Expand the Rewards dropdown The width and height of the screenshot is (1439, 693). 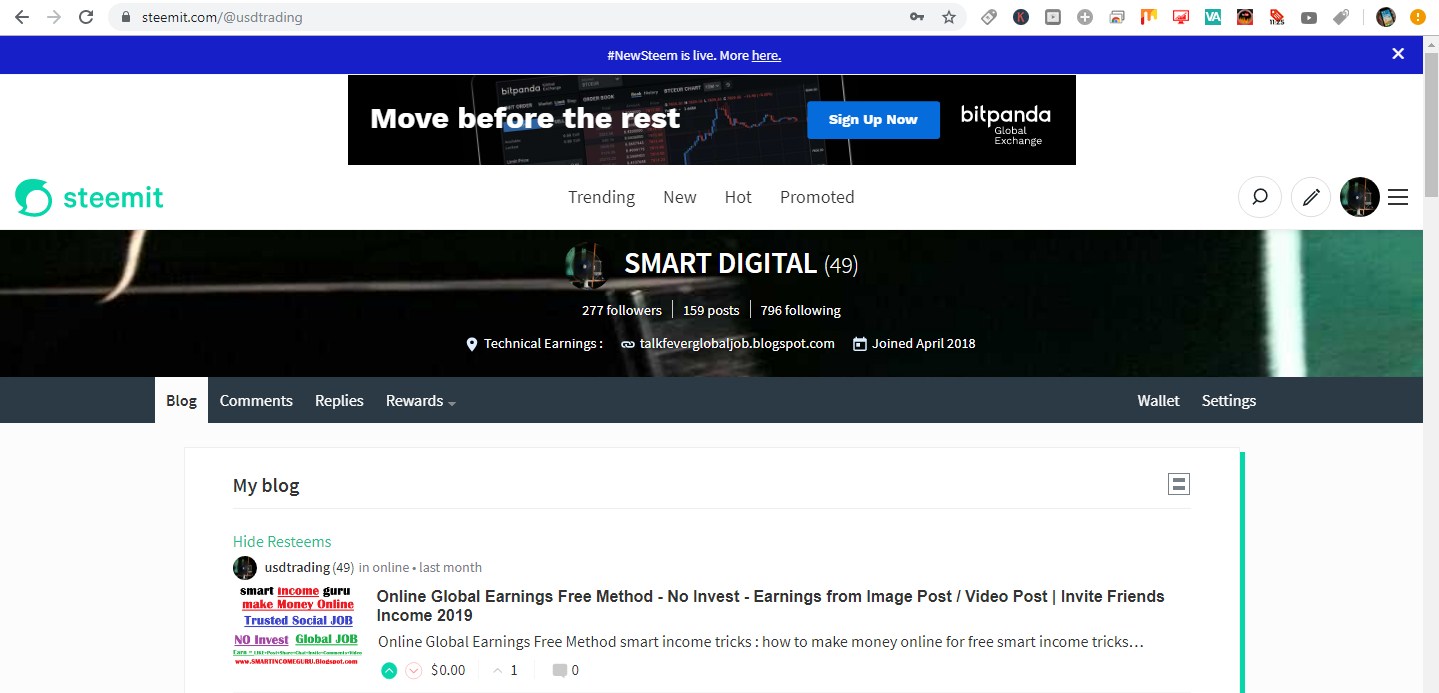[x=419, y=400]
